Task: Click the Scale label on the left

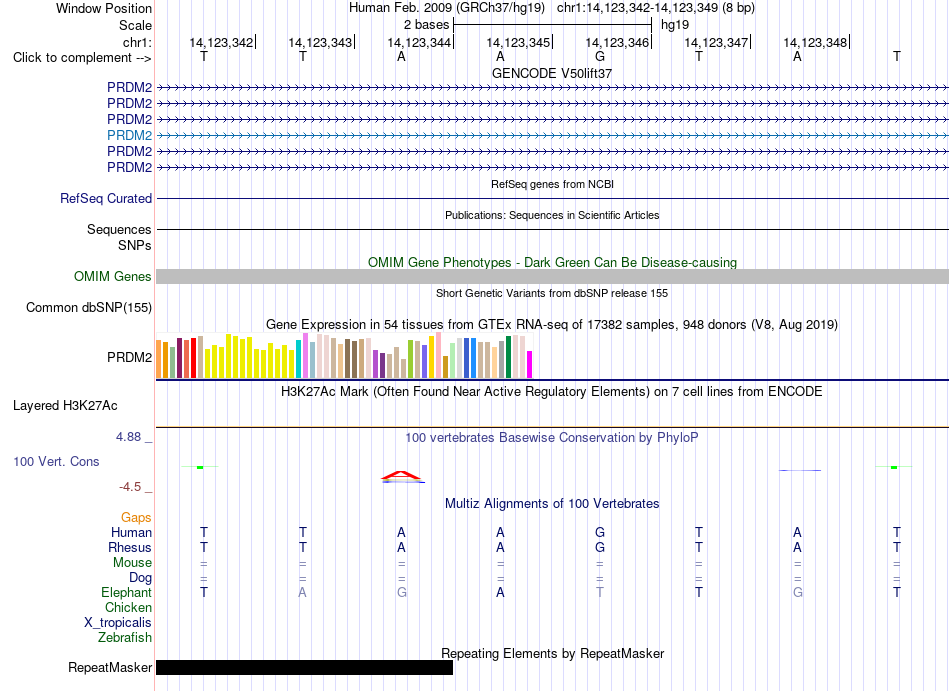Action: 135,25
